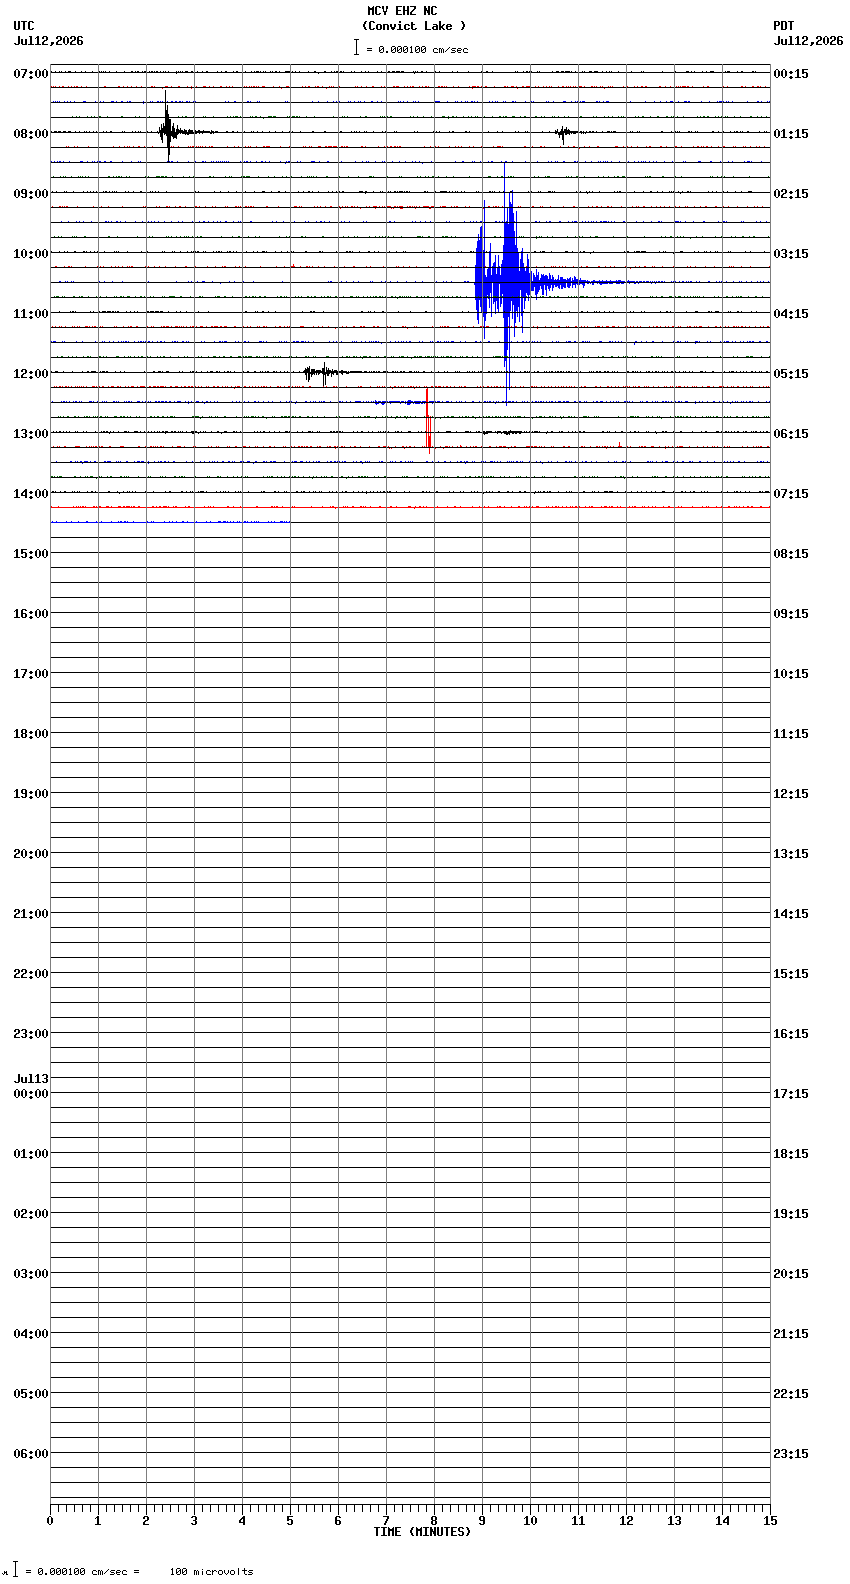Viewport: 850px width, 1584px height.
Task: Click the 12 minute label on the time axis
Action: 626,1521
